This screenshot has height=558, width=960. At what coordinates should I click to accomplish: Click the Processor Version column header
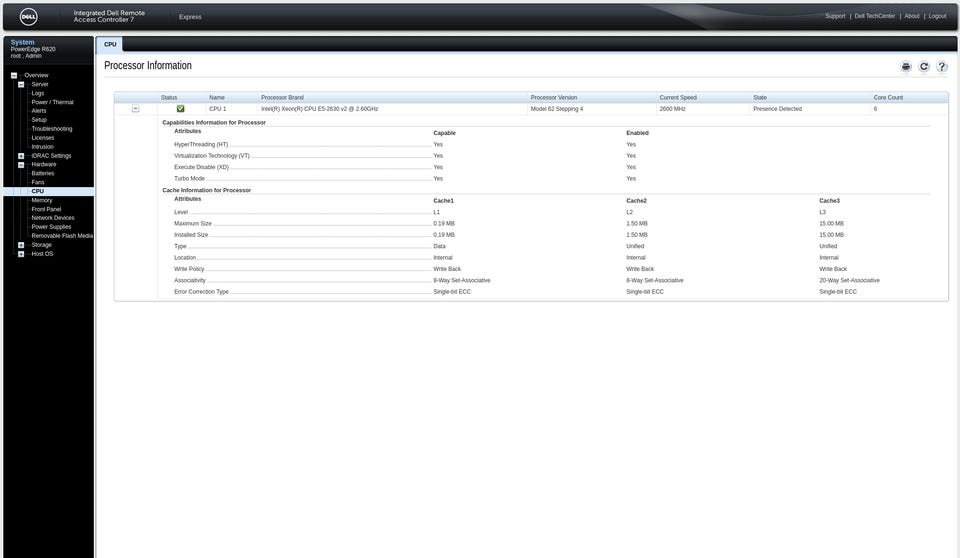click(x=553, y=97)
